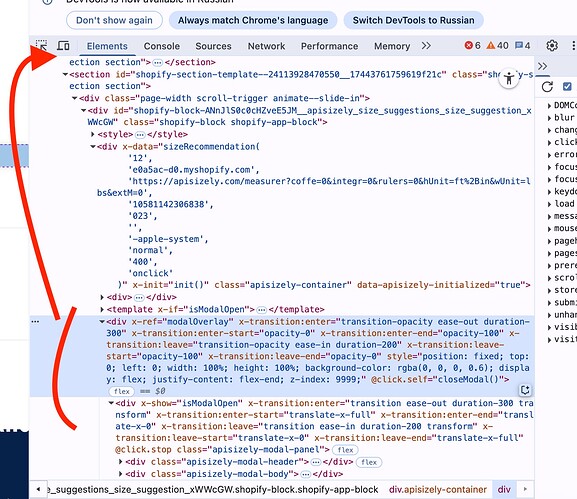
Task: Expand the blur event listener
Action: coord(549,118)
